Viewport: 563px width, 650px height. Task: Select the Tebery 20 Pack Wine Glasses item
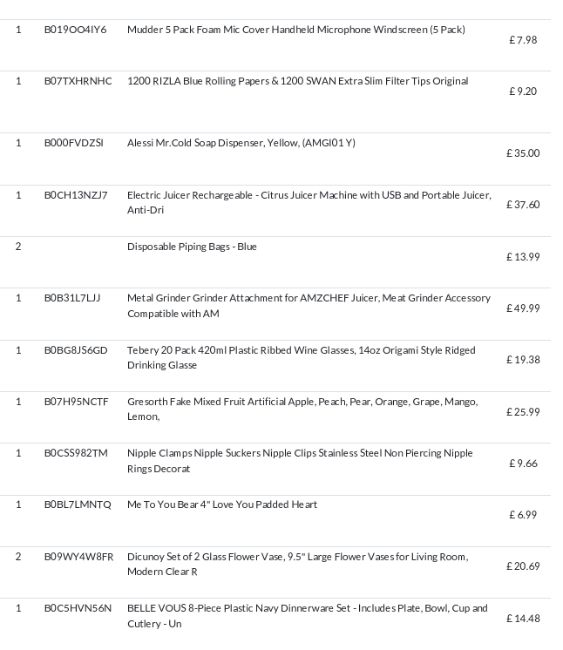point(301,358)
